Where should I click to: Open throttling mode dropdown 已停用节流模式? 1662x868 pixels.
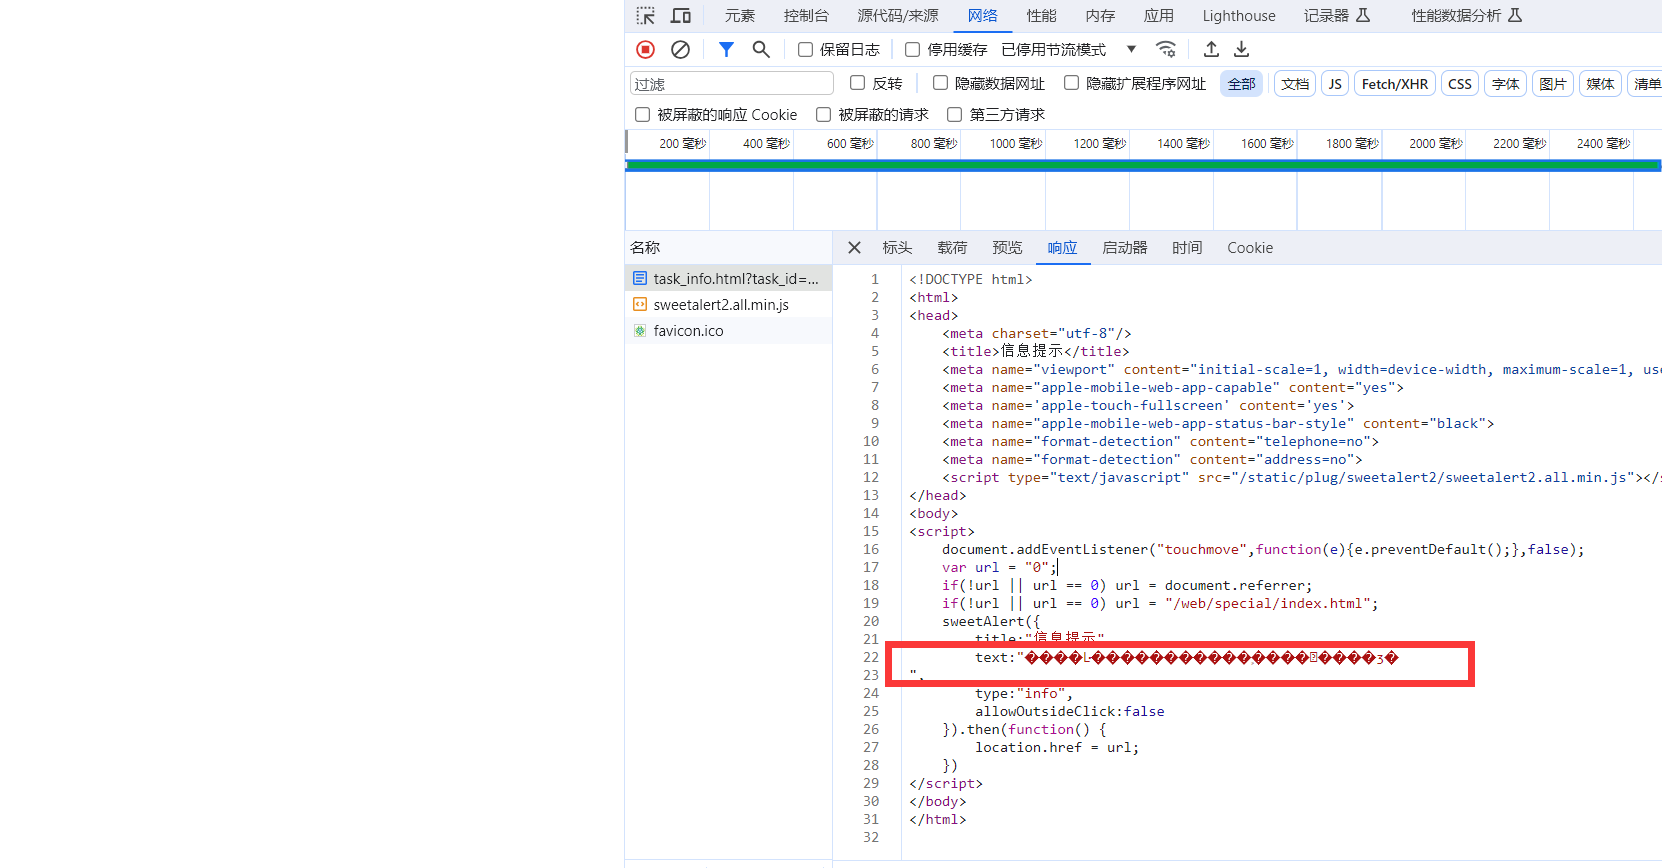click(x=1069, y=49)
